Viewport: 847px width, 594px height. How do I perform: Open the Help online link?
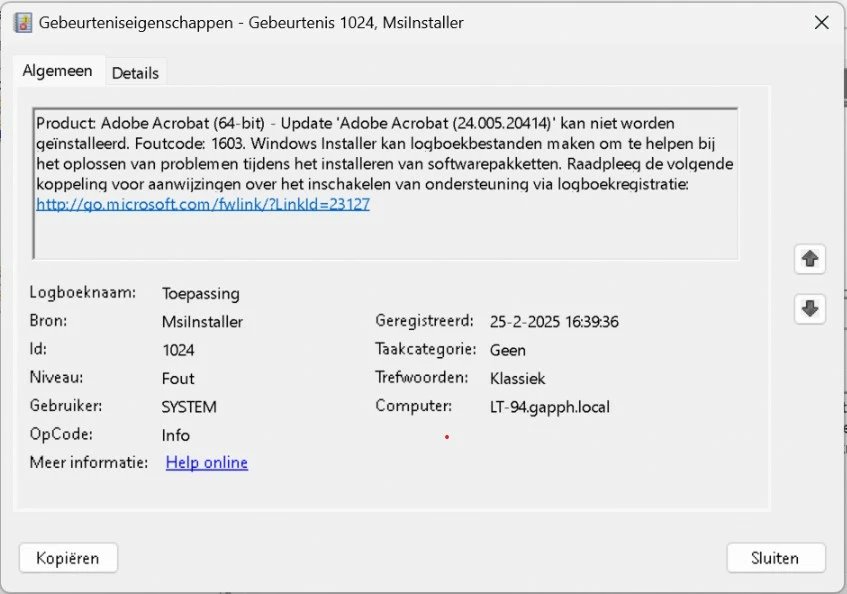207,462
